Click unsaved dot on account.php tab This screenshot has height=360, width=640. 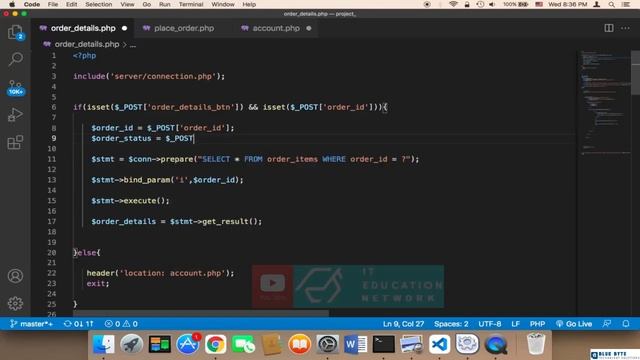pyautogui.click(x=309, y=28)
